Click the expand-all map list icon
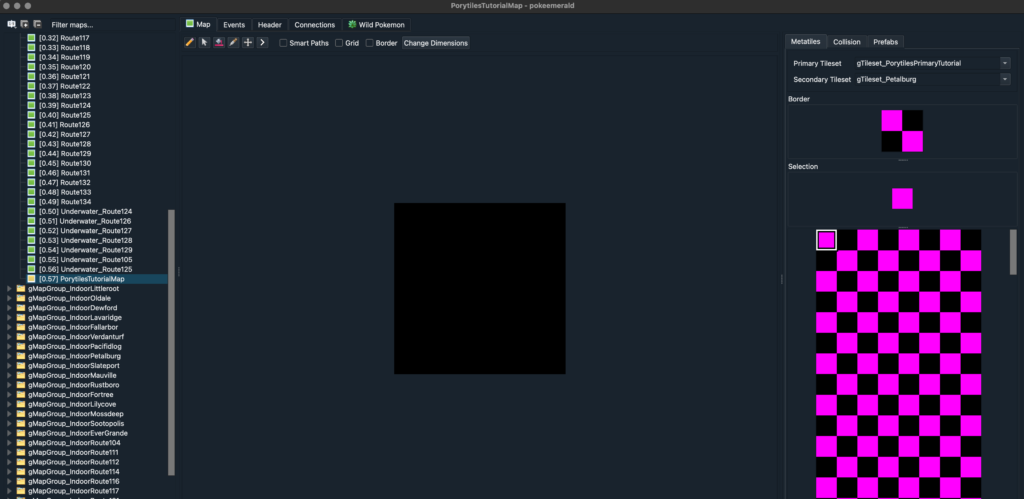Viewport: 1024px width, 499px height. pyautogui.click(x=24, y=24)
